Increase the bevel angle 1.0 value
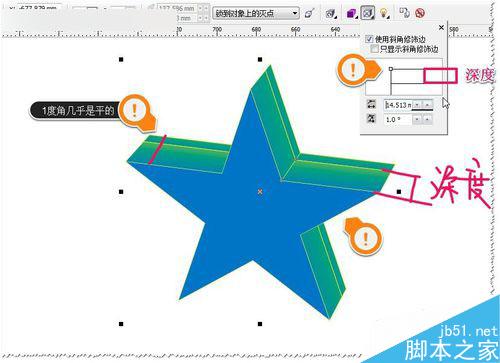Screen dimensions: 500x363 [427, 119]
